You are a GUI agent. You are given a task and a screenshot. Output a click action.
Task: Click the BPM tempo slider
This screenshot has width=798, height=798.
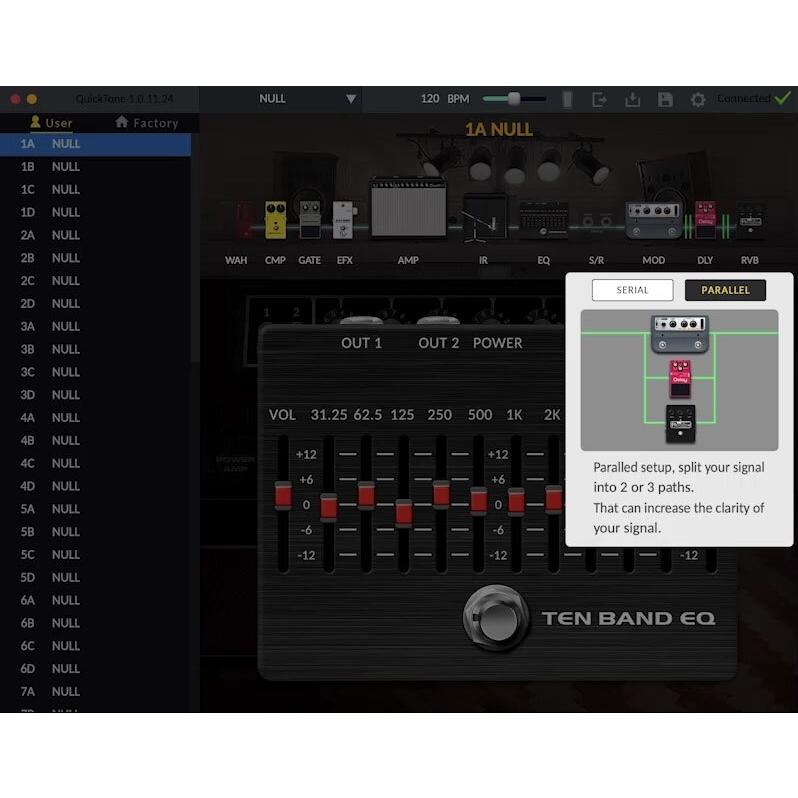point(514,99)
